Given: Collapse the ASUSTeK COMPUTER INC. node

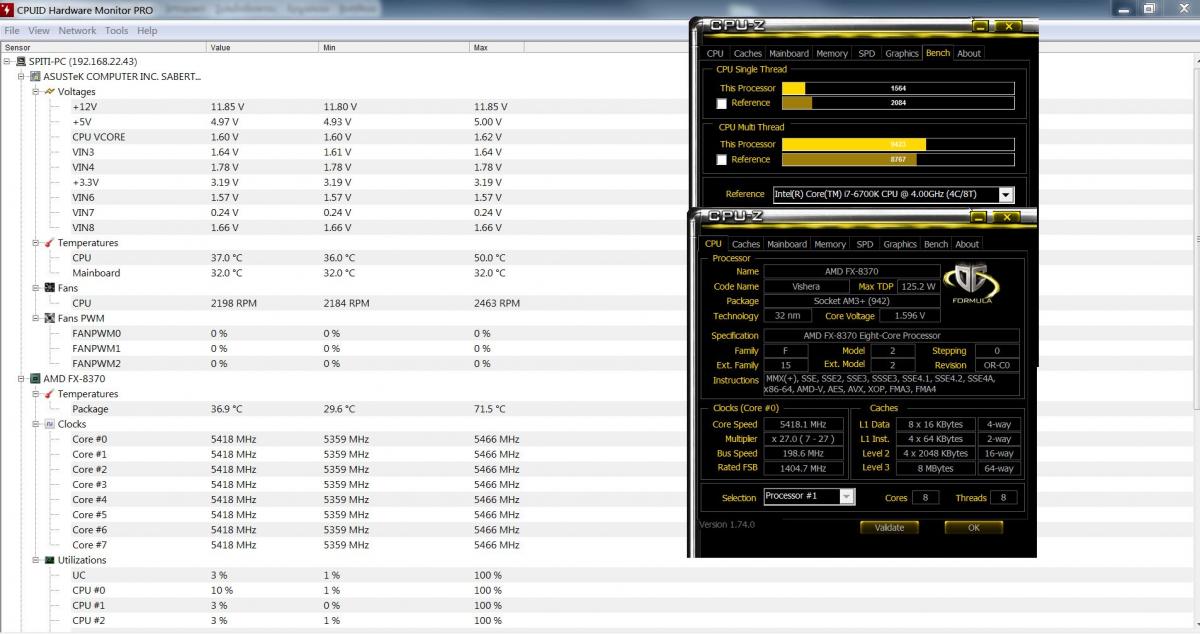Looking at the screenshot, I should pos(22,76).
